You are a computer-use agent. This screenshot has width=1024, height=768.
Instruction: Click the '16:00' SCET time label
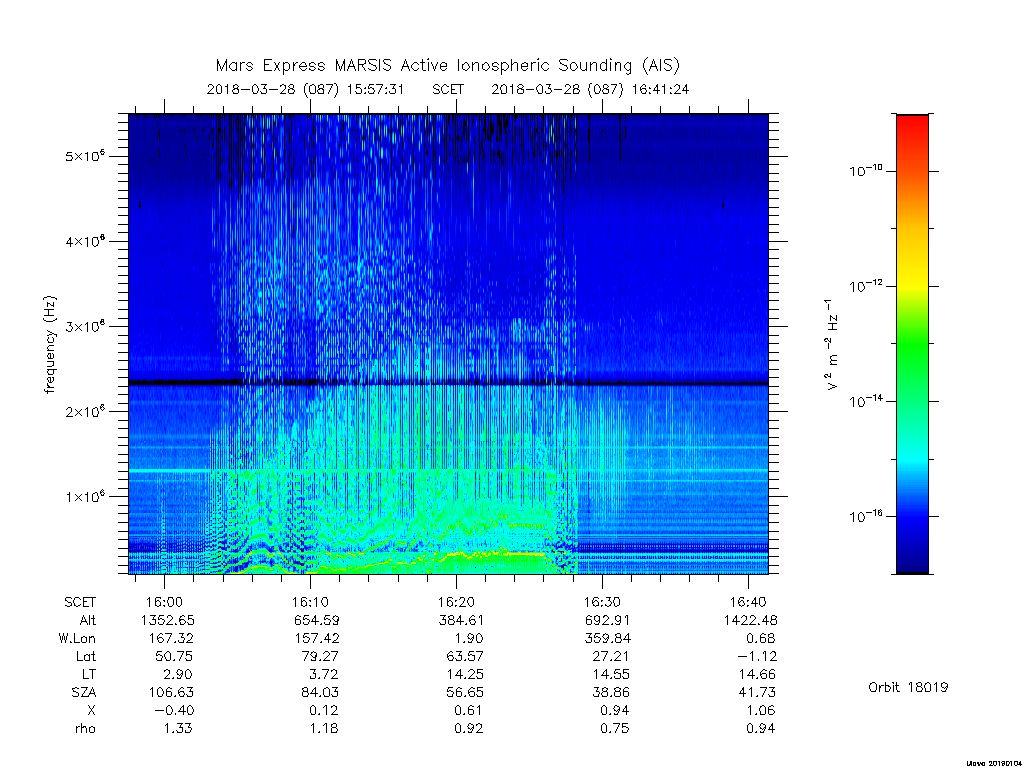(x=164, y=601)
